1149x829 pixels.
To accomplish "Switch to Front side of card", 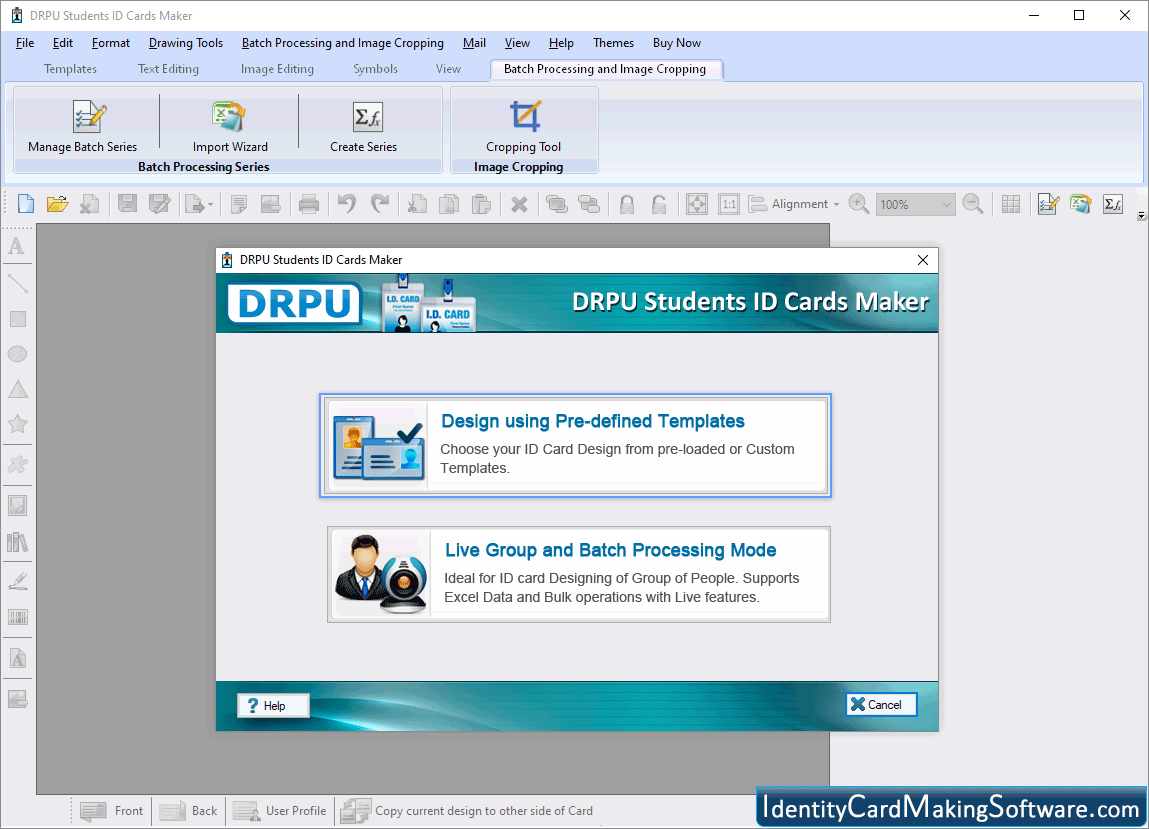I will click(x=112, y=811).
